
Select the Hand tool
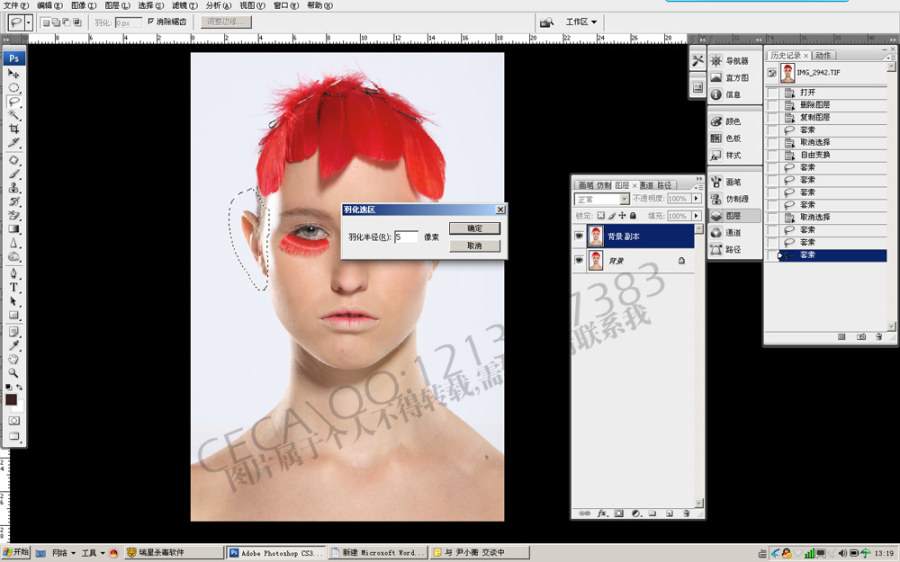(14, 359)
